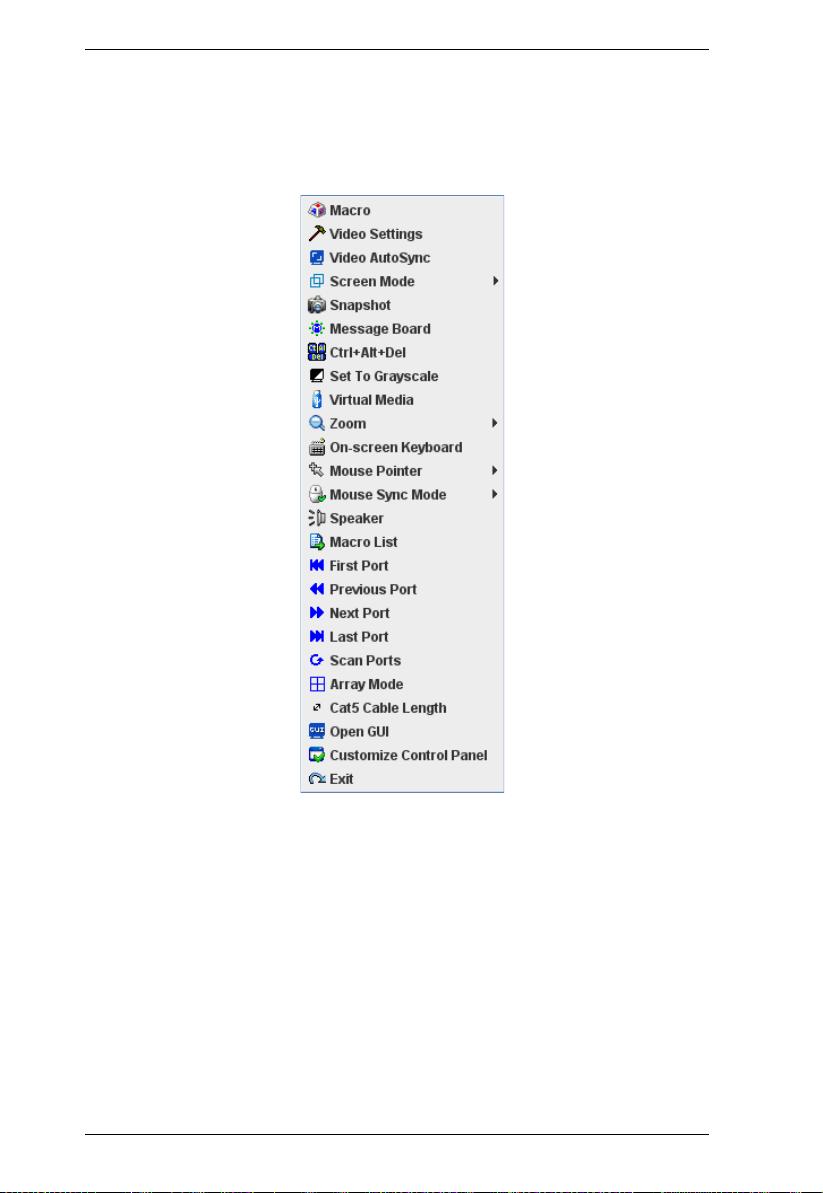Image resolution: width=823 pixels, height=1193 pixels.
Task: Expand the Zoom submenu arrow
Action: (495, 423)
